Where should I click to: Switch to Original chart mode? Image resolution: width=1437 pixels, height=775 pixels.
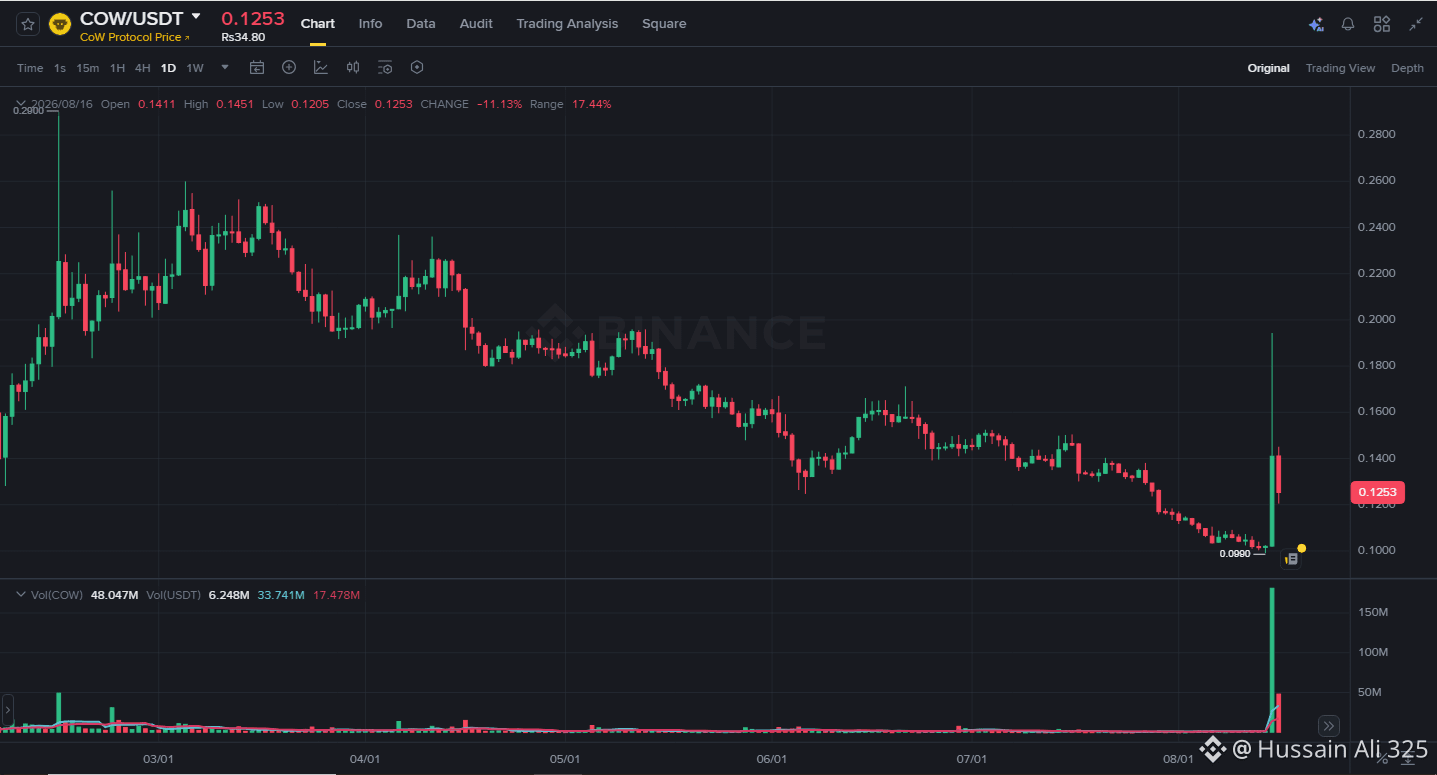click(x=1268, y=68)
